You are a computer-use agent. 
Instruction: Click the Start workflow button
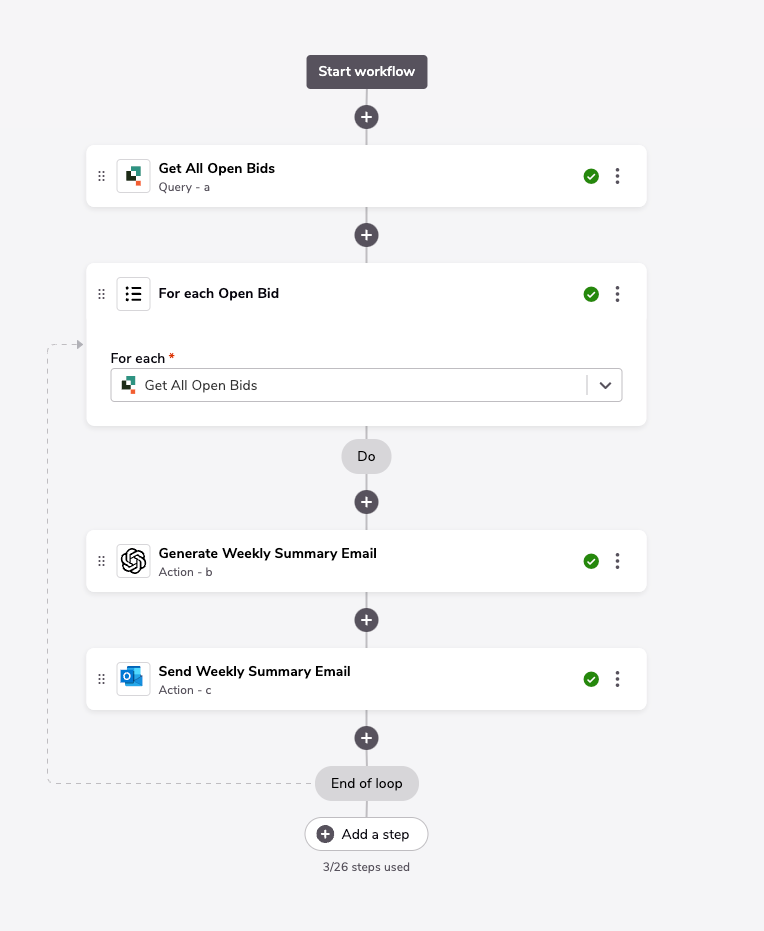pyautogui.click(x=366, y=72)
